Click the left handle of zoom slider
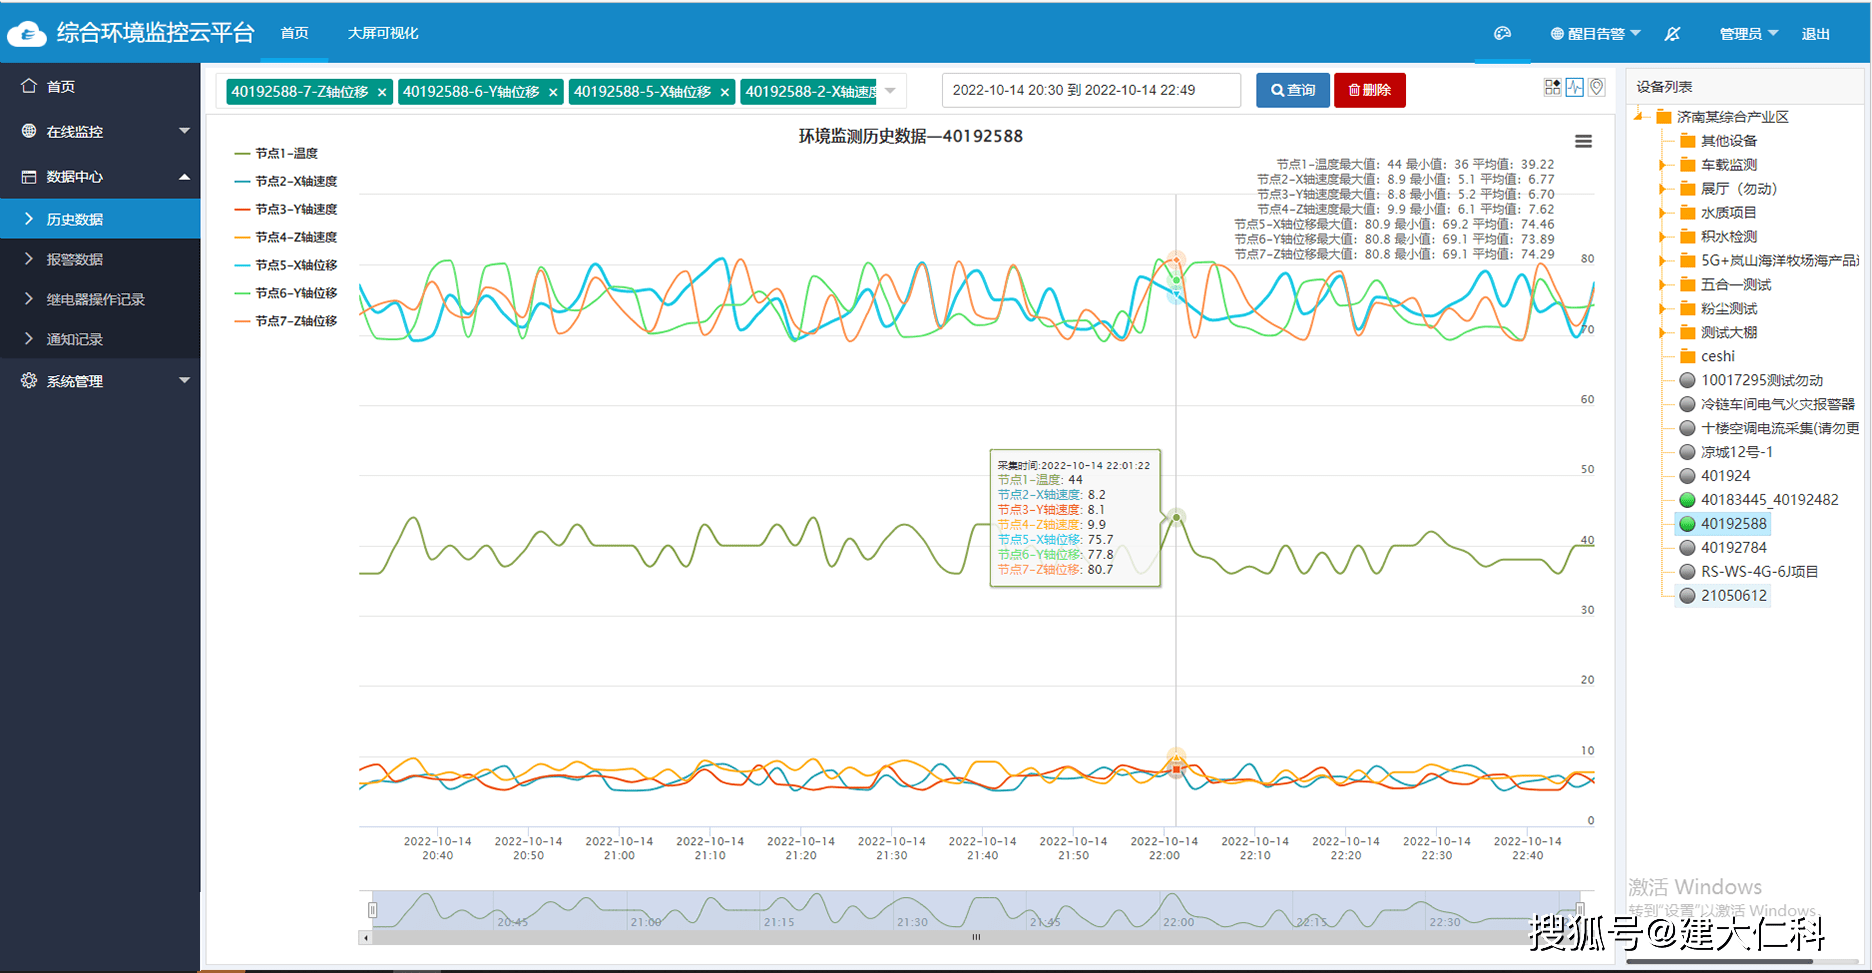 [x=372, y=910]
